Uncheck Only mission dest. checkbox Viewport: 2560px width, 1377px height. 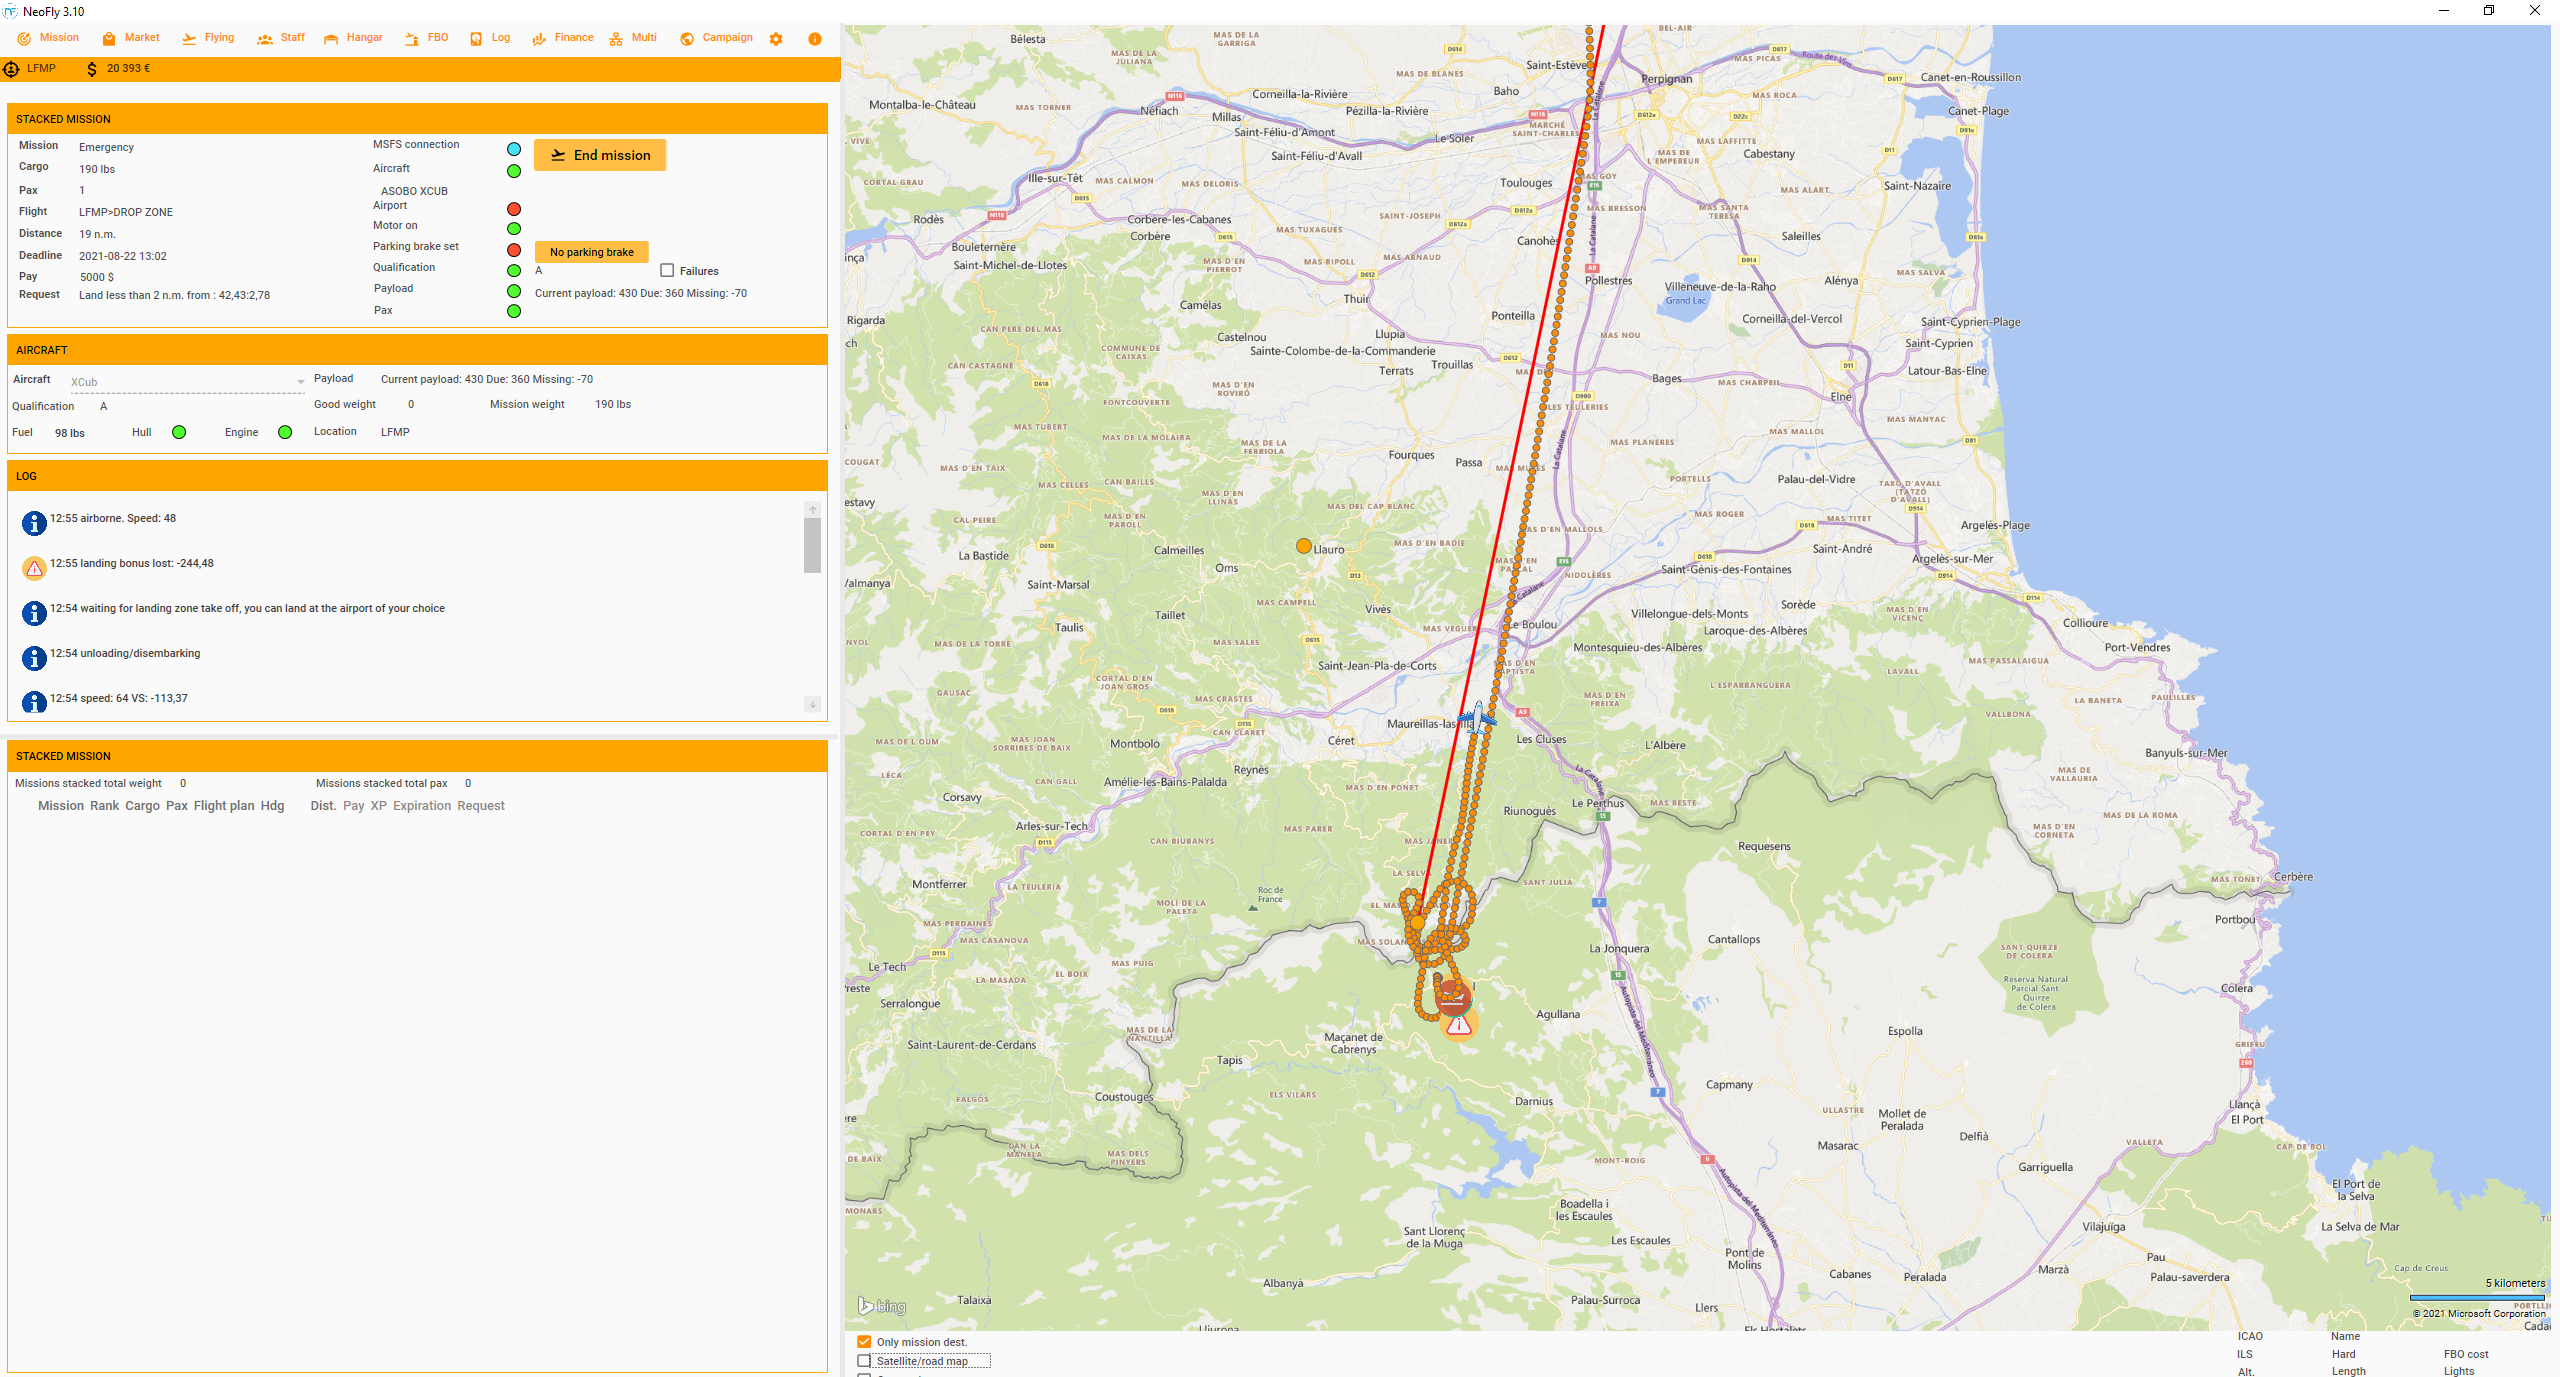[x=864, y=1342]
